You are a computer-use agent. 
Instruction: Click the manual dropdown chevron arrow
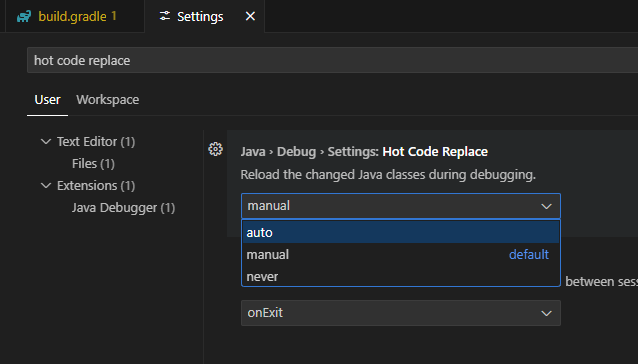pos(546,206)
